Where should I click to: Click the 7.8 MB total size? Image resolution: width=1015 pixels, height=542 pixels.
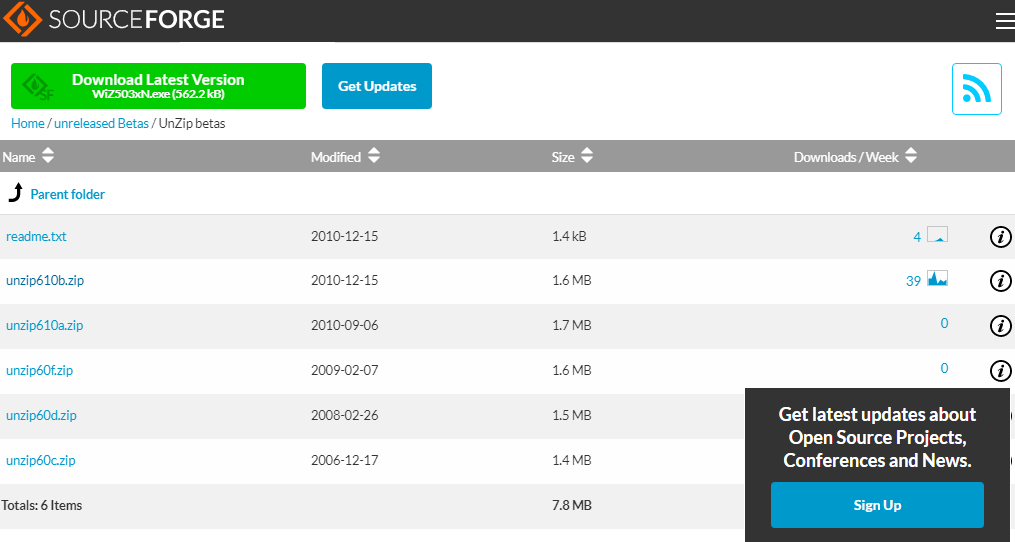coord(572,505)
